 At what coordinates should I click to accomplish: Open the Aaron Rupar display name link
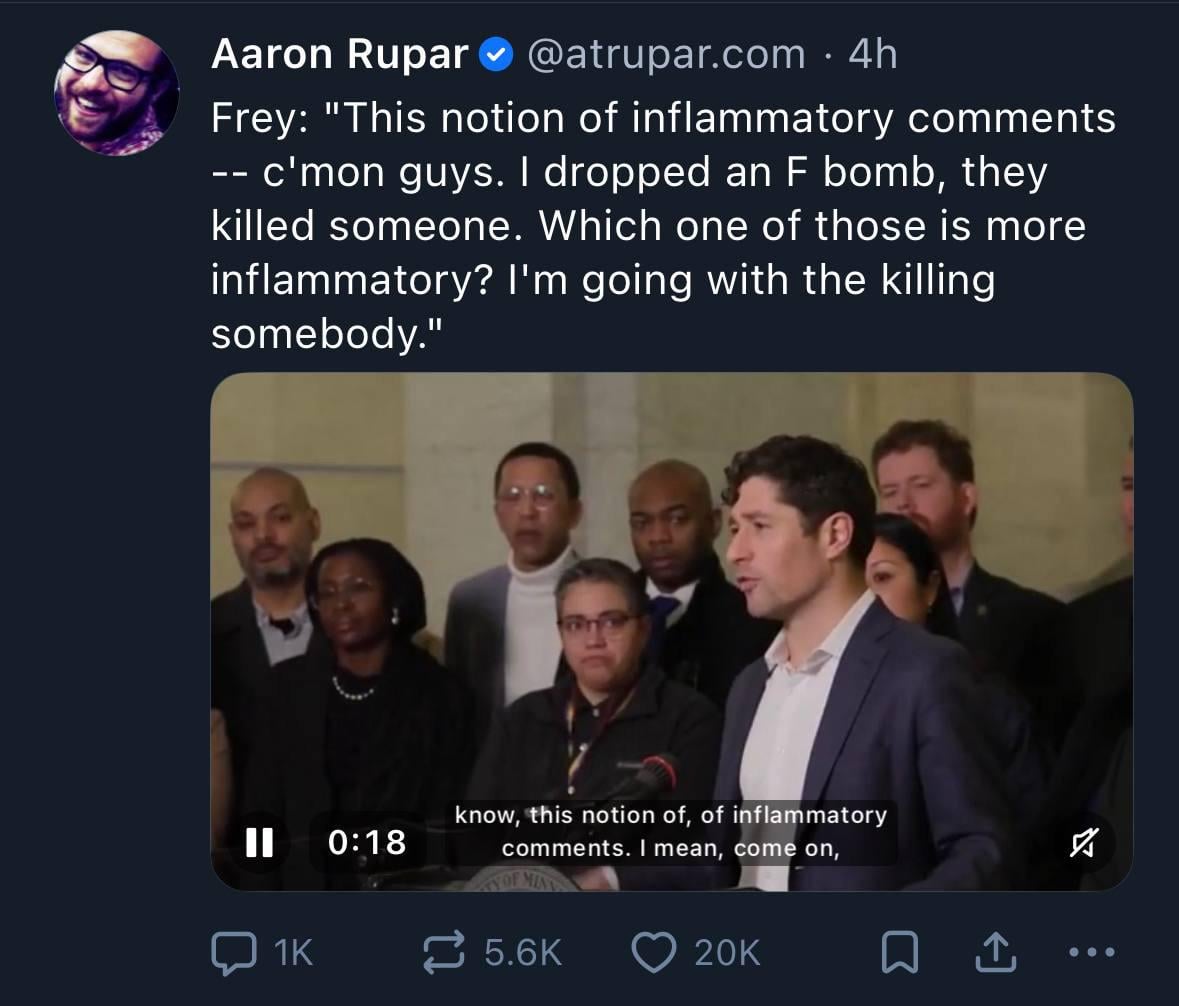(x=339, y=55)
